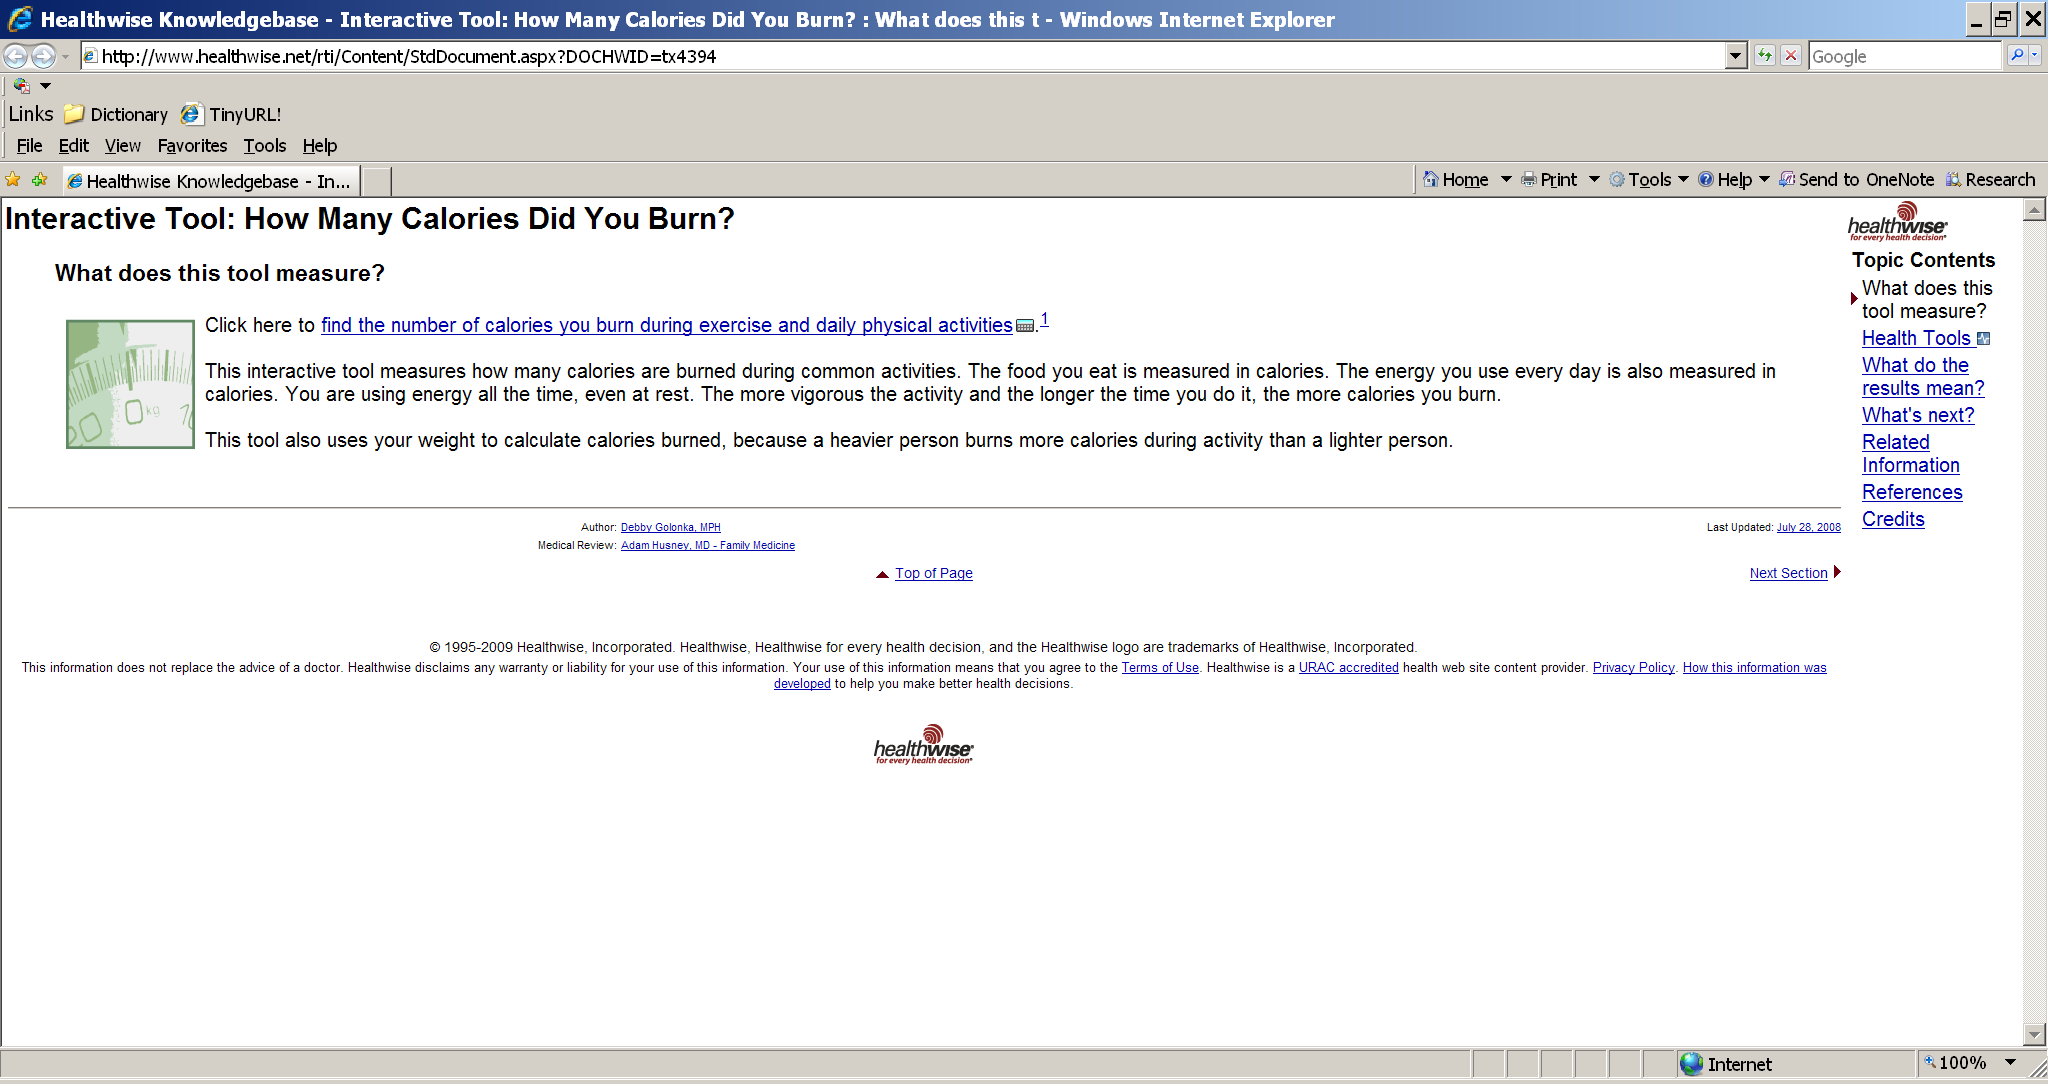Click the Stop loading red X icon
This screenshot has width=2048, height=1084.
(x=1791, y=56)
